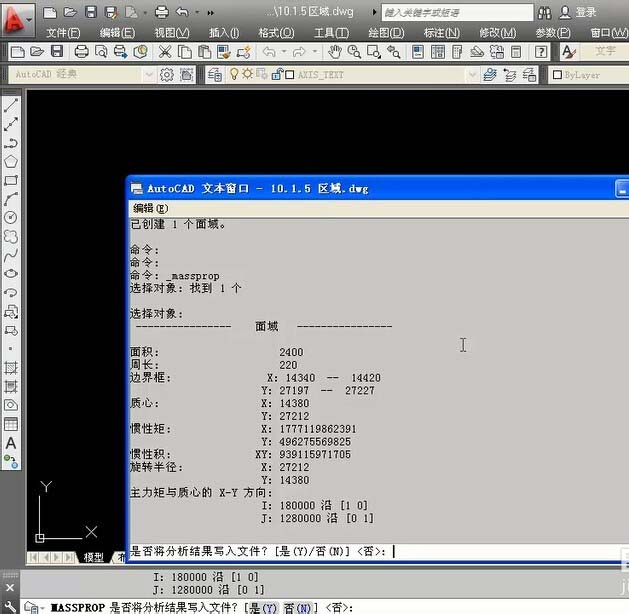The height and width of the screenshot is (614, 629).
Task: Click the text window command prompt input
Action: 378,551
